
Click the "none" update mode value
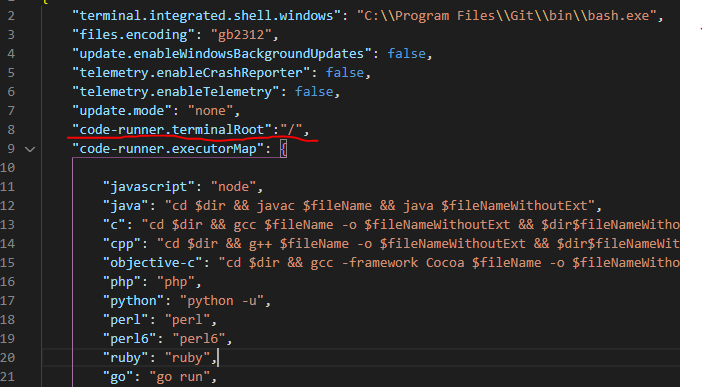(210, 111)
